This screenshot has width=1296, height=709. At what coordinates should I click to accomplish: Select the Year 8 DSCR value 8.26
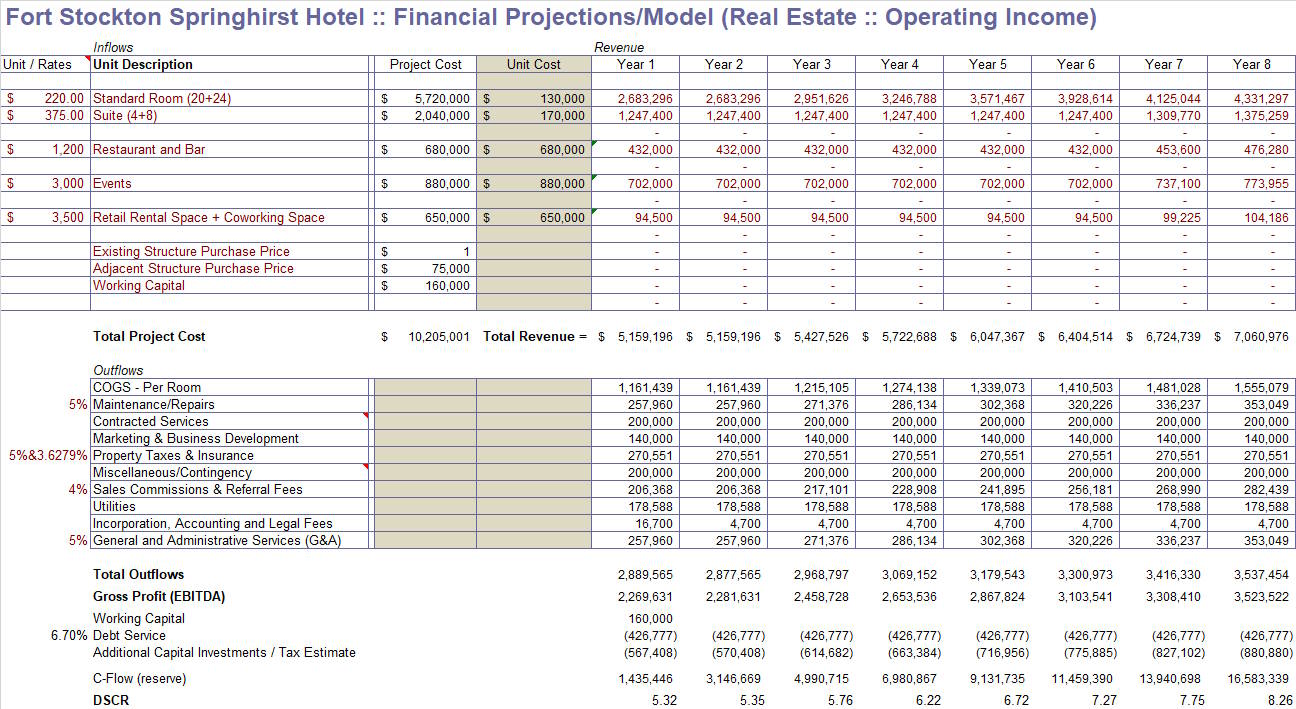click(x=1279, y=701)
